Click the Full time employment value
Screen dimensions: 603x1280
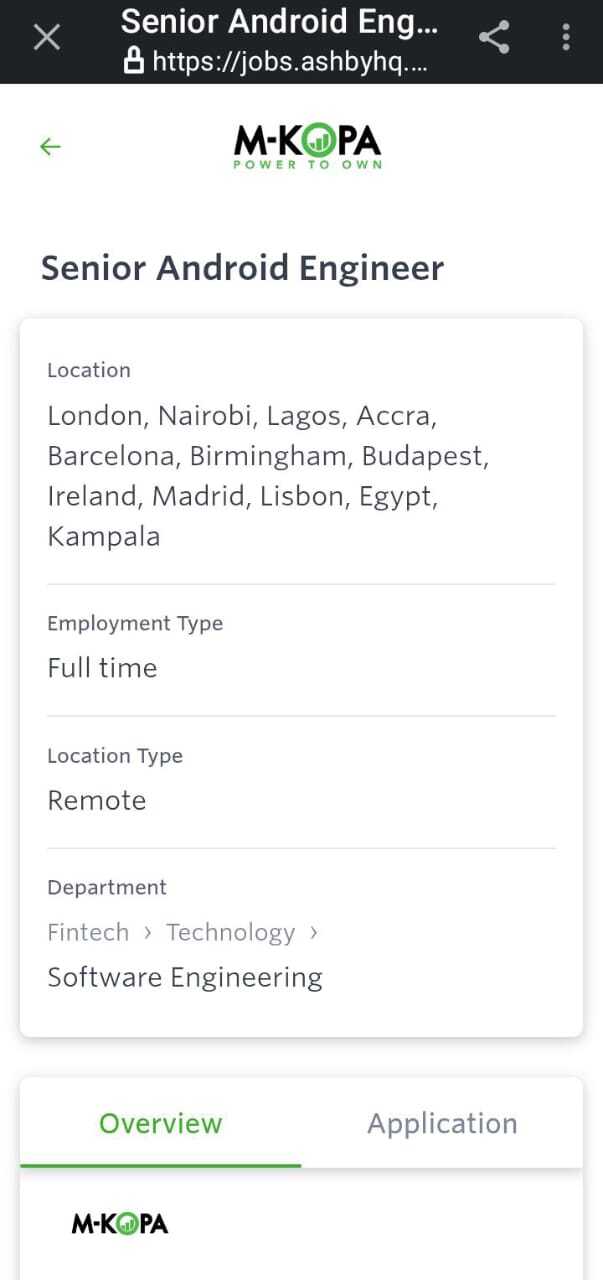click(x=102, y=668)
